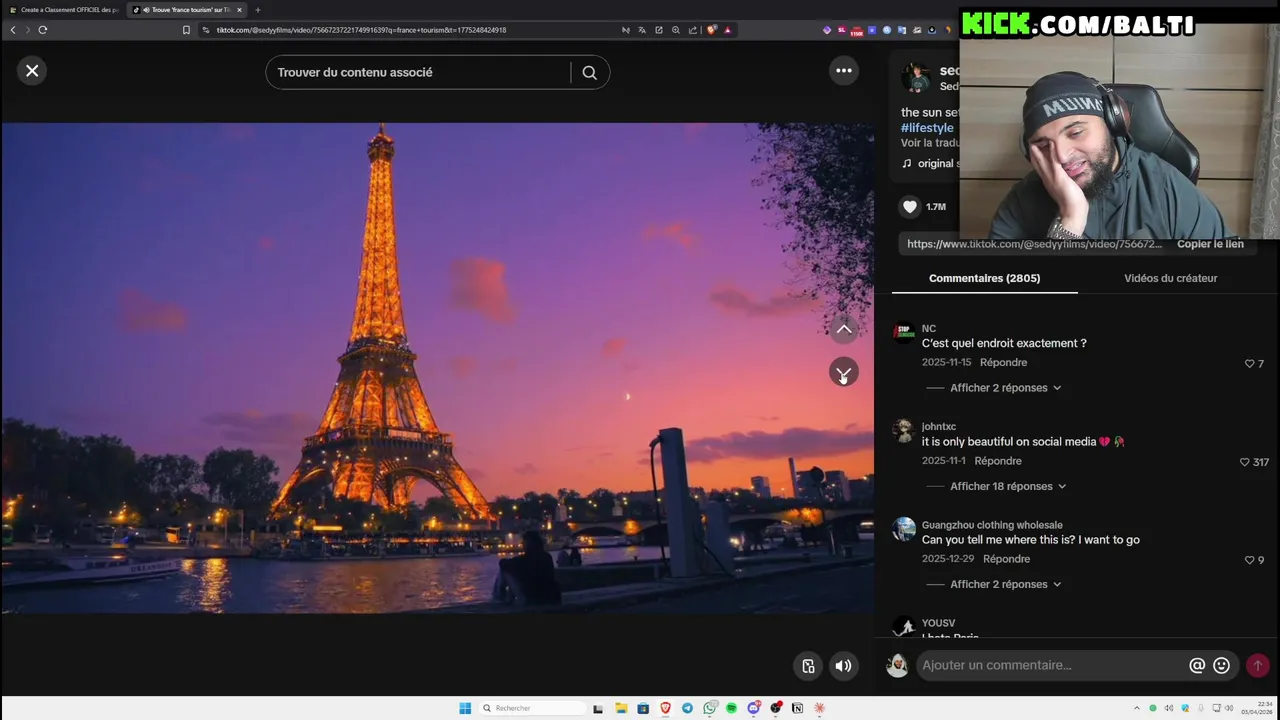Click the zoom magnifier icon in address bar
Viewport: 1280px width, 720px height.
coord(676,30)
